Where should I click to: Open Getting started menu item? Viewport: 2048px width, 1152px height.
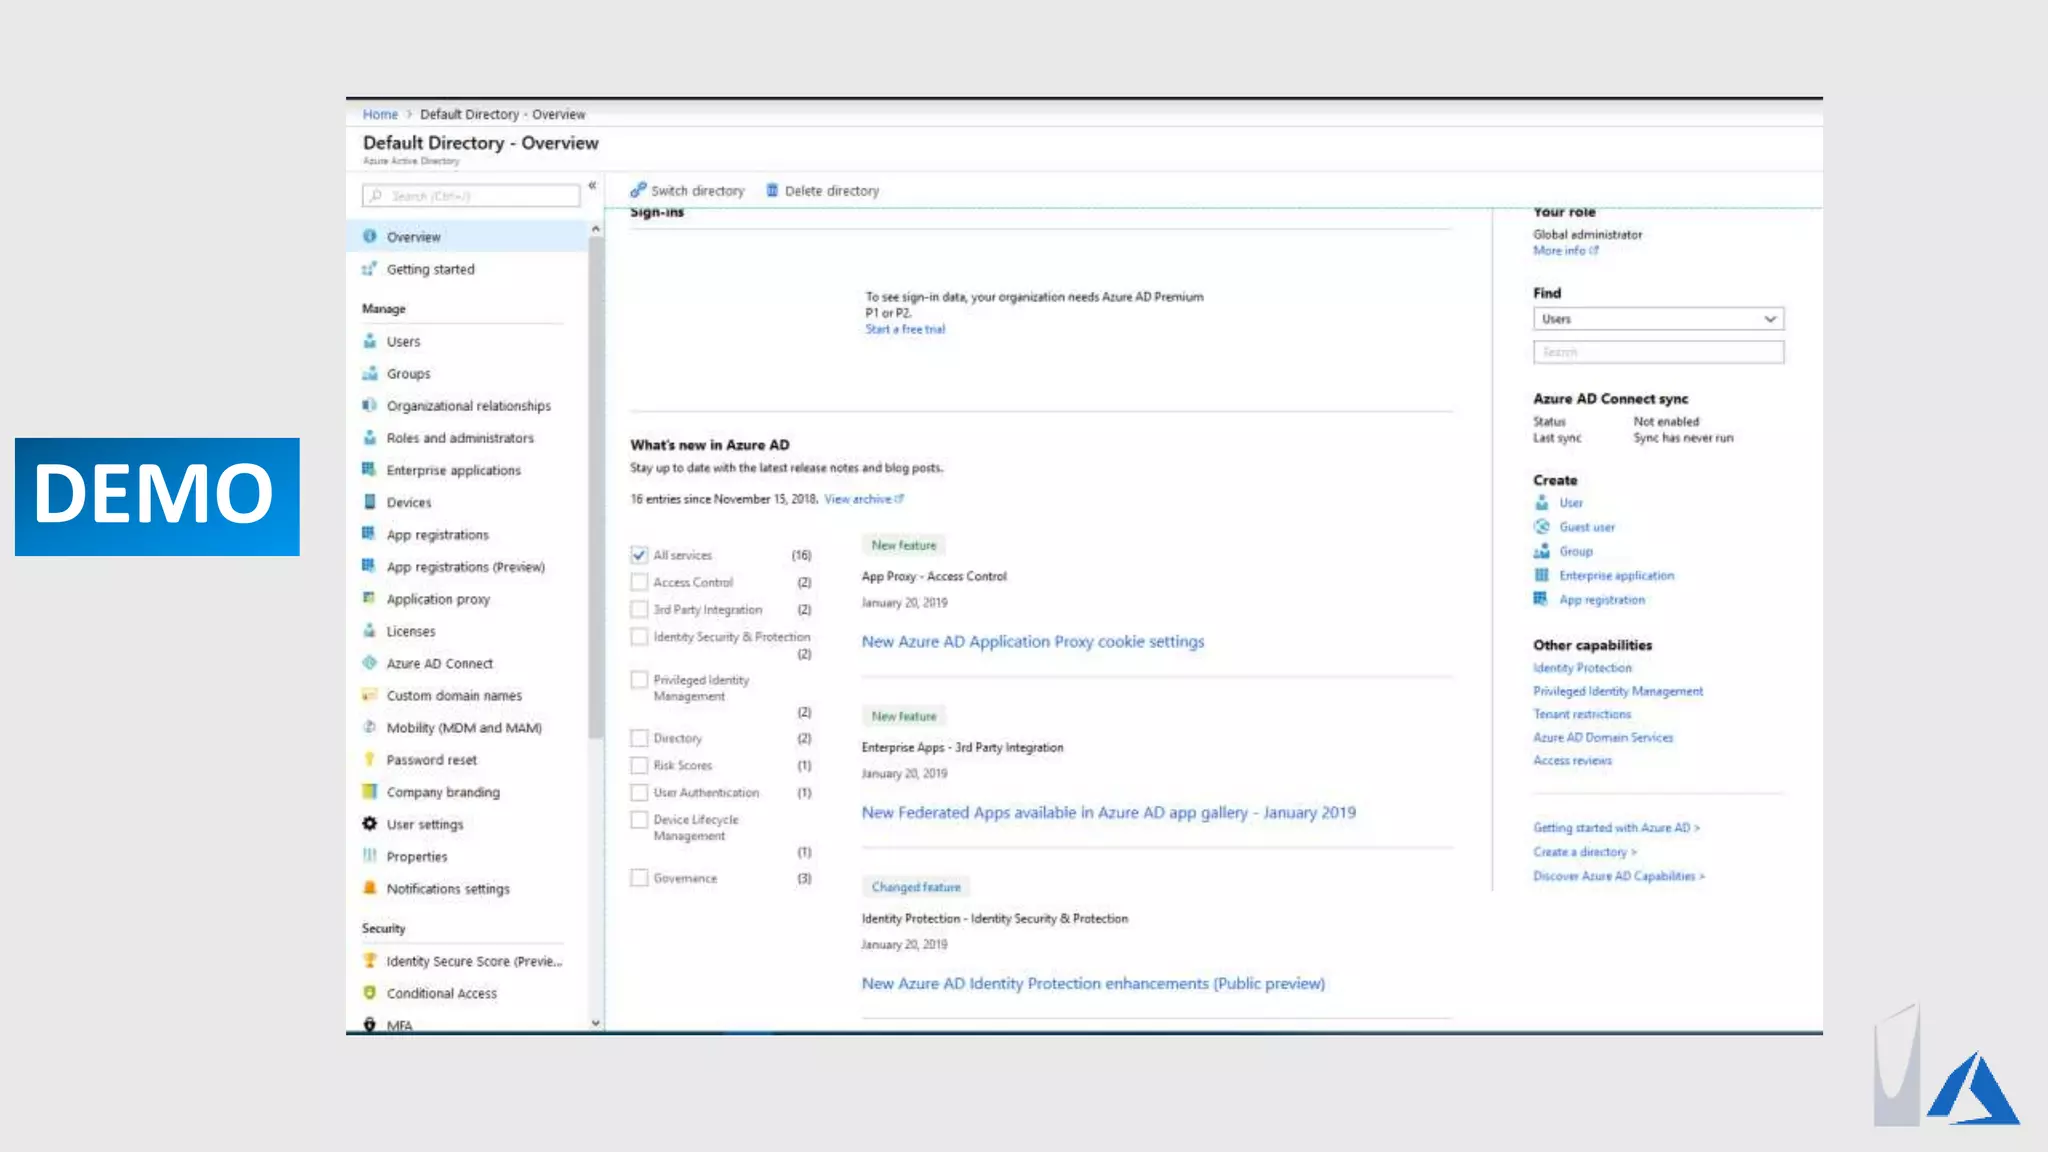[x=430, y=269]
